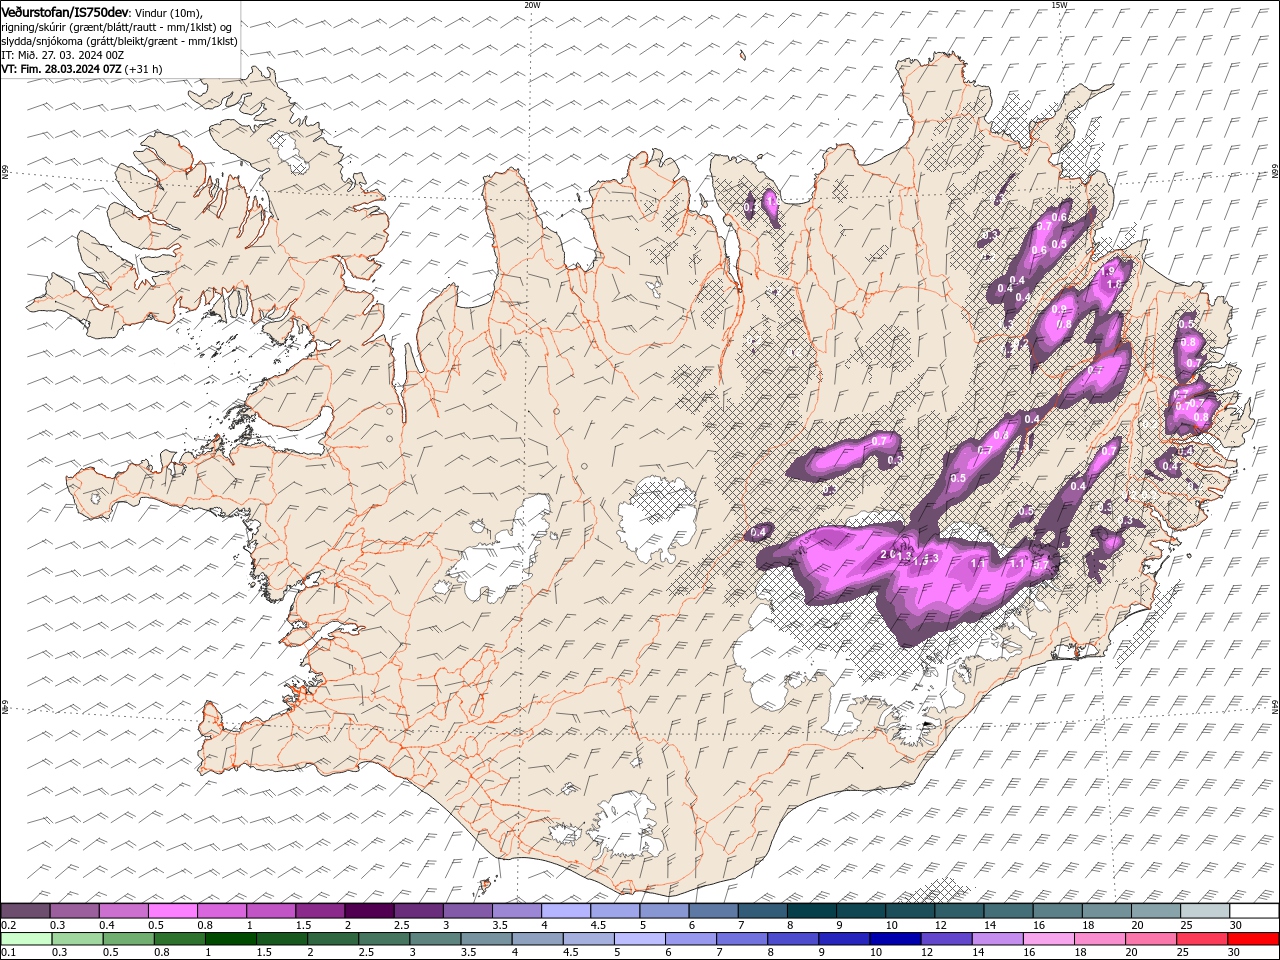Viewport: 1280px width, 960px height.
Task: Pick deep blue lower swatch between 10 and 12
Action: tap(895, 939)
